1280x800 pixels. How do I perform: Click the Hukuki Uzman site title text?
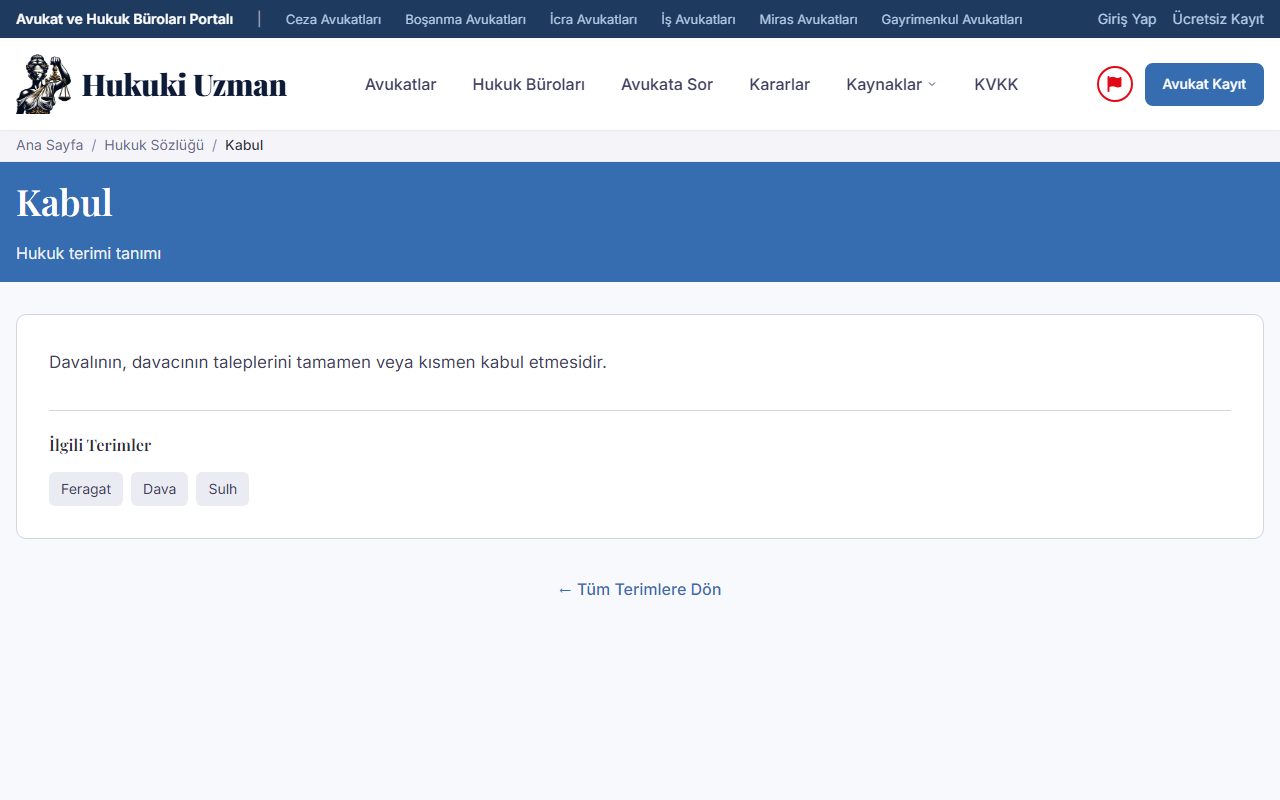coord(184,85)
